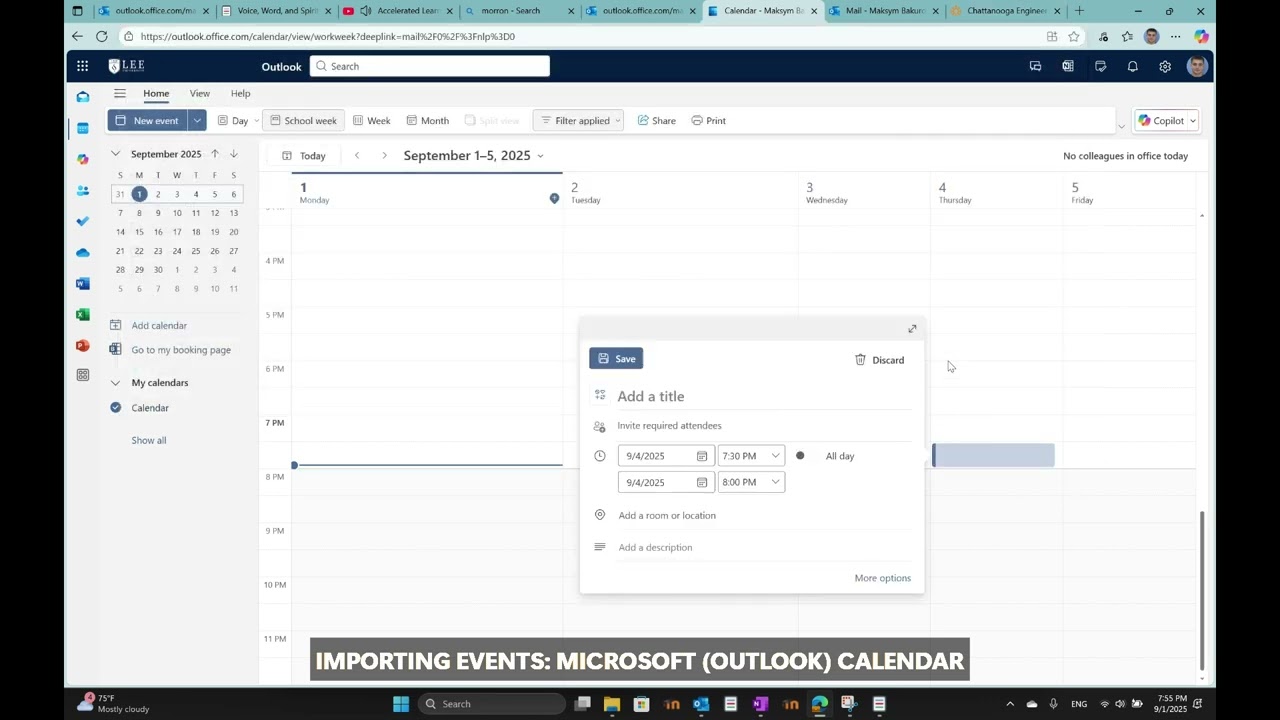
Task: Jump to Today in calendar
Action: 304,155
